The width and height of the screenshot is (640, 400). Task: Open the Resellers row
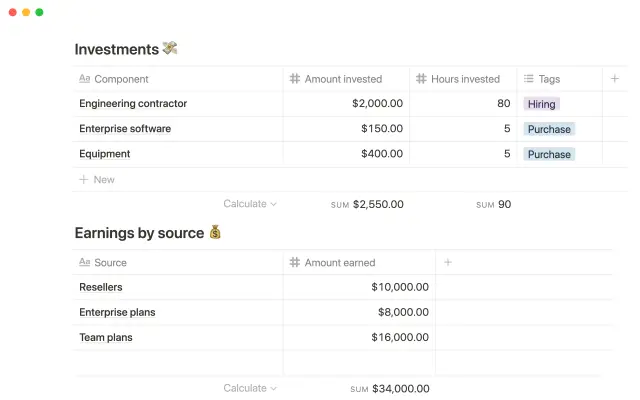click(101, 287)
